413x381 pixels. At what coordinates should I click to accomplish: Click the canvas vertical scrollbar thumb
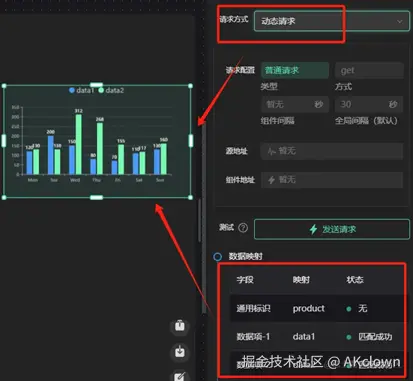tap(199, 220)
